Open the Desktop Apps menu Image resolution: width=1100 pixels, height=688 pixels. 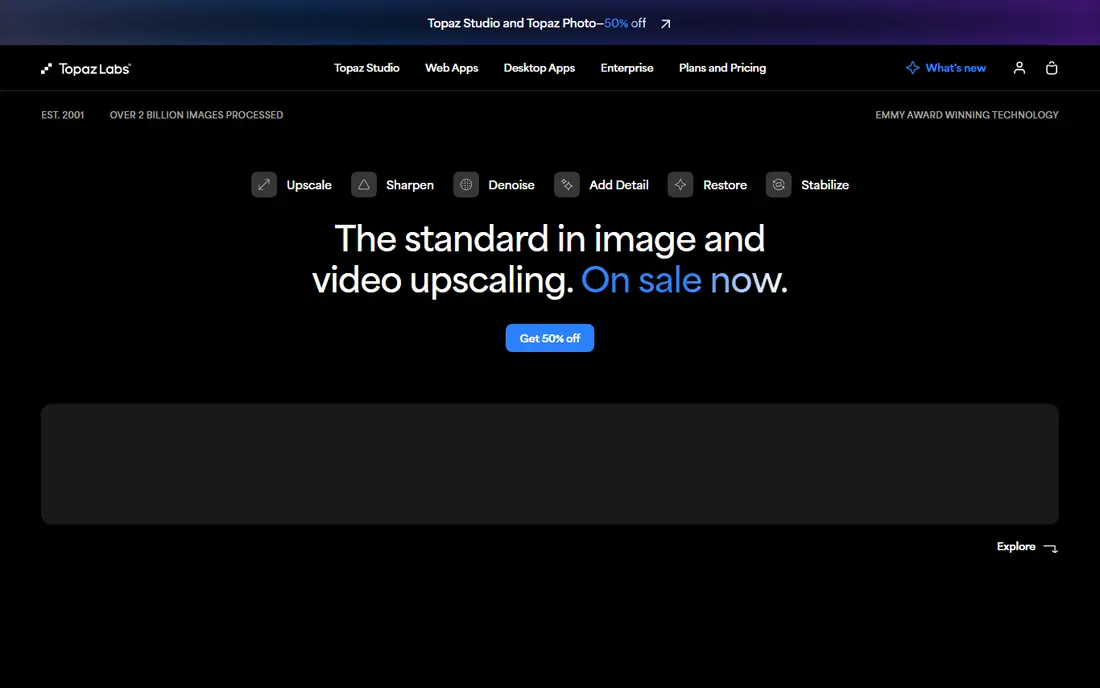539,68
